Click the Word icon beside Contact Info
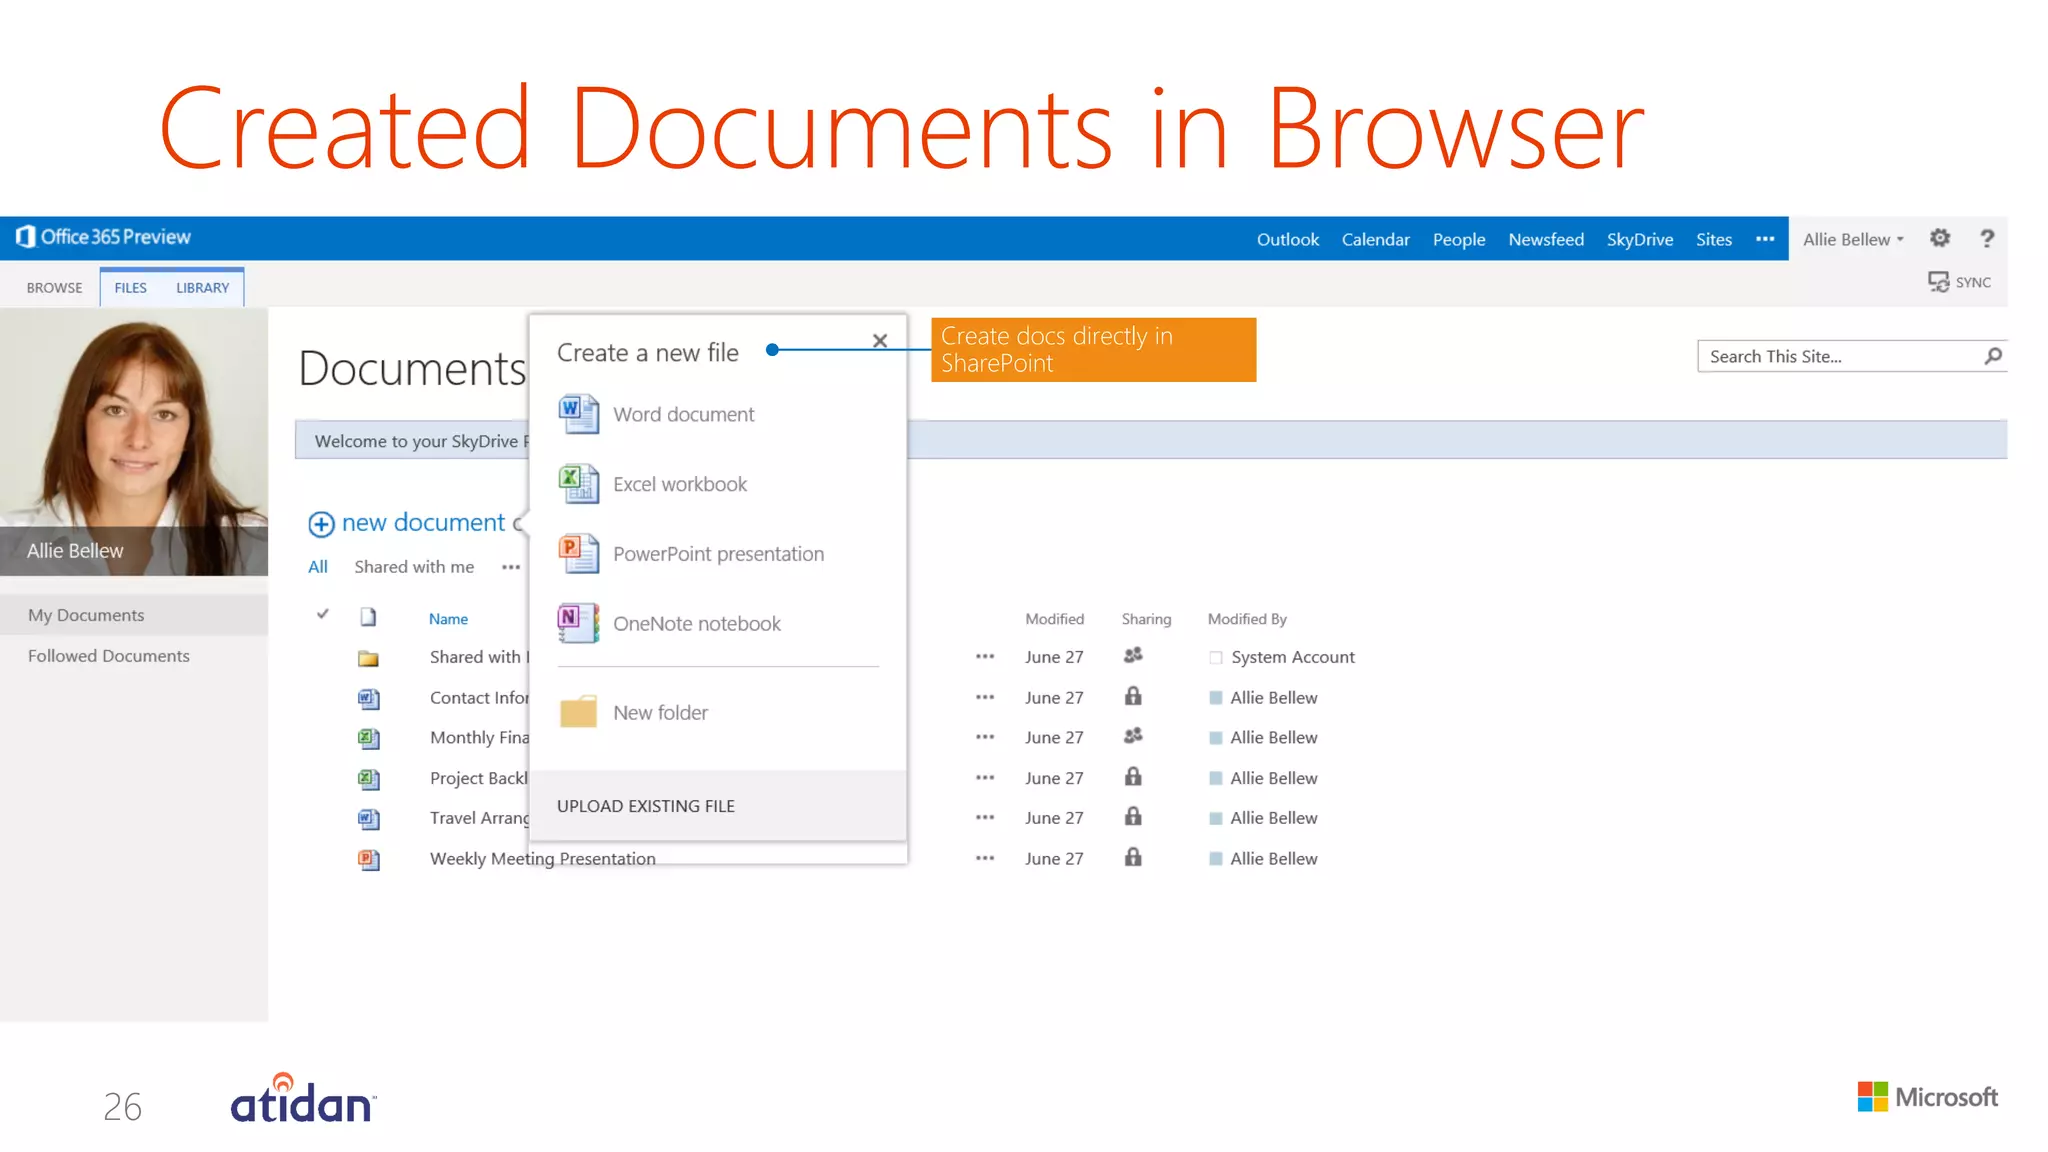 [369, 698]
